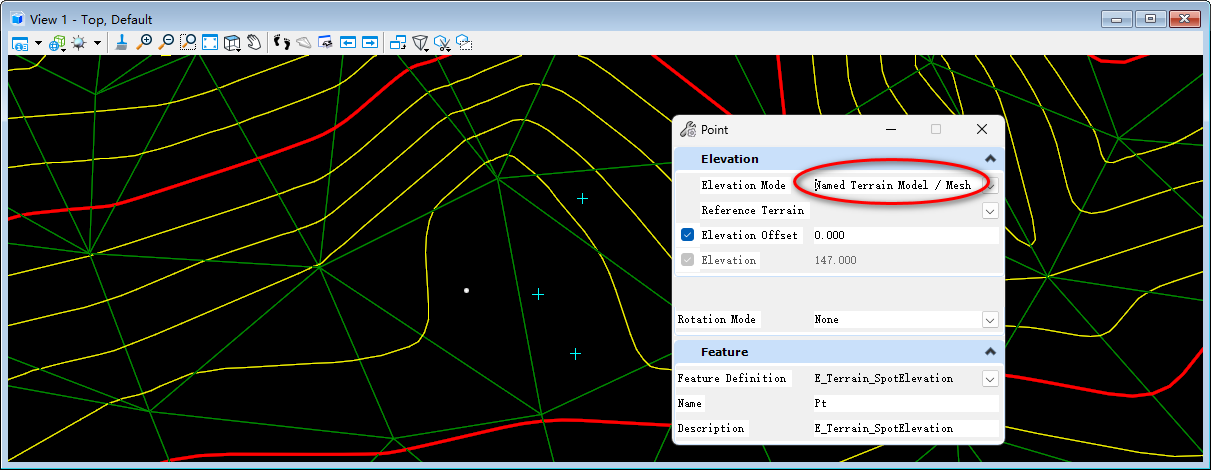Click the Rotation Mode label
The height and width of the screenshot is (470, 1211).
[717, 320]
